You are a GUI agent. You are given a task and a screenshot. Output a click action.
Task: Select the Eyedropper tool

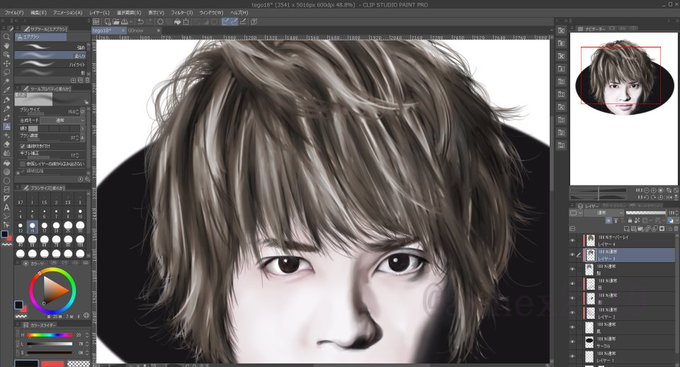pos(7,90)
